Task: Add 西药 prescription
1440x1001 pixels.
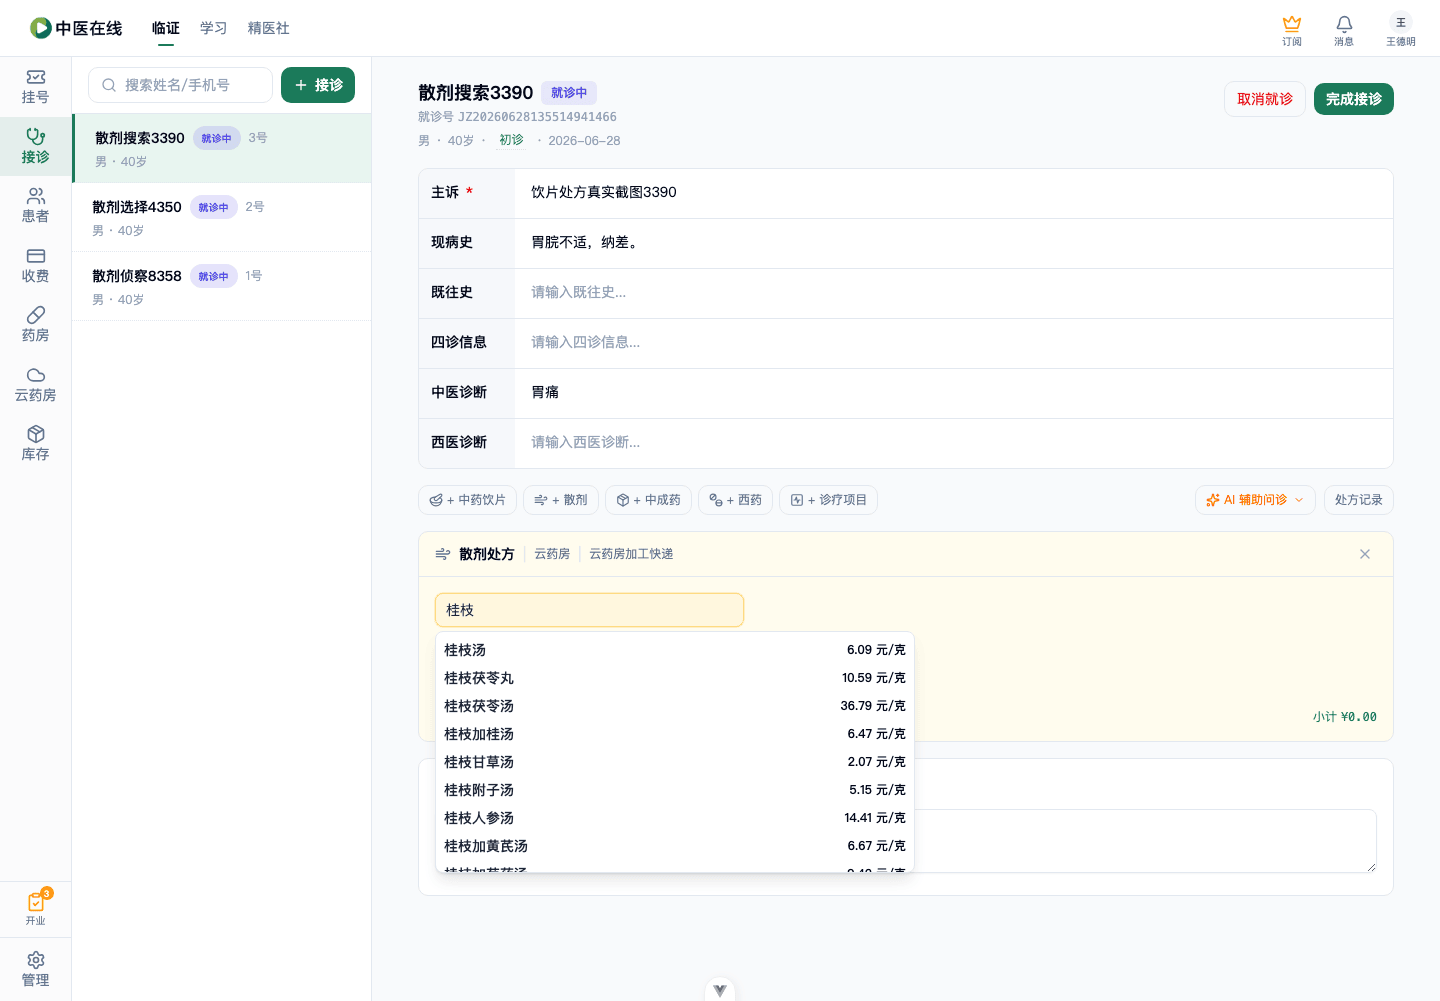Action: 735,500
